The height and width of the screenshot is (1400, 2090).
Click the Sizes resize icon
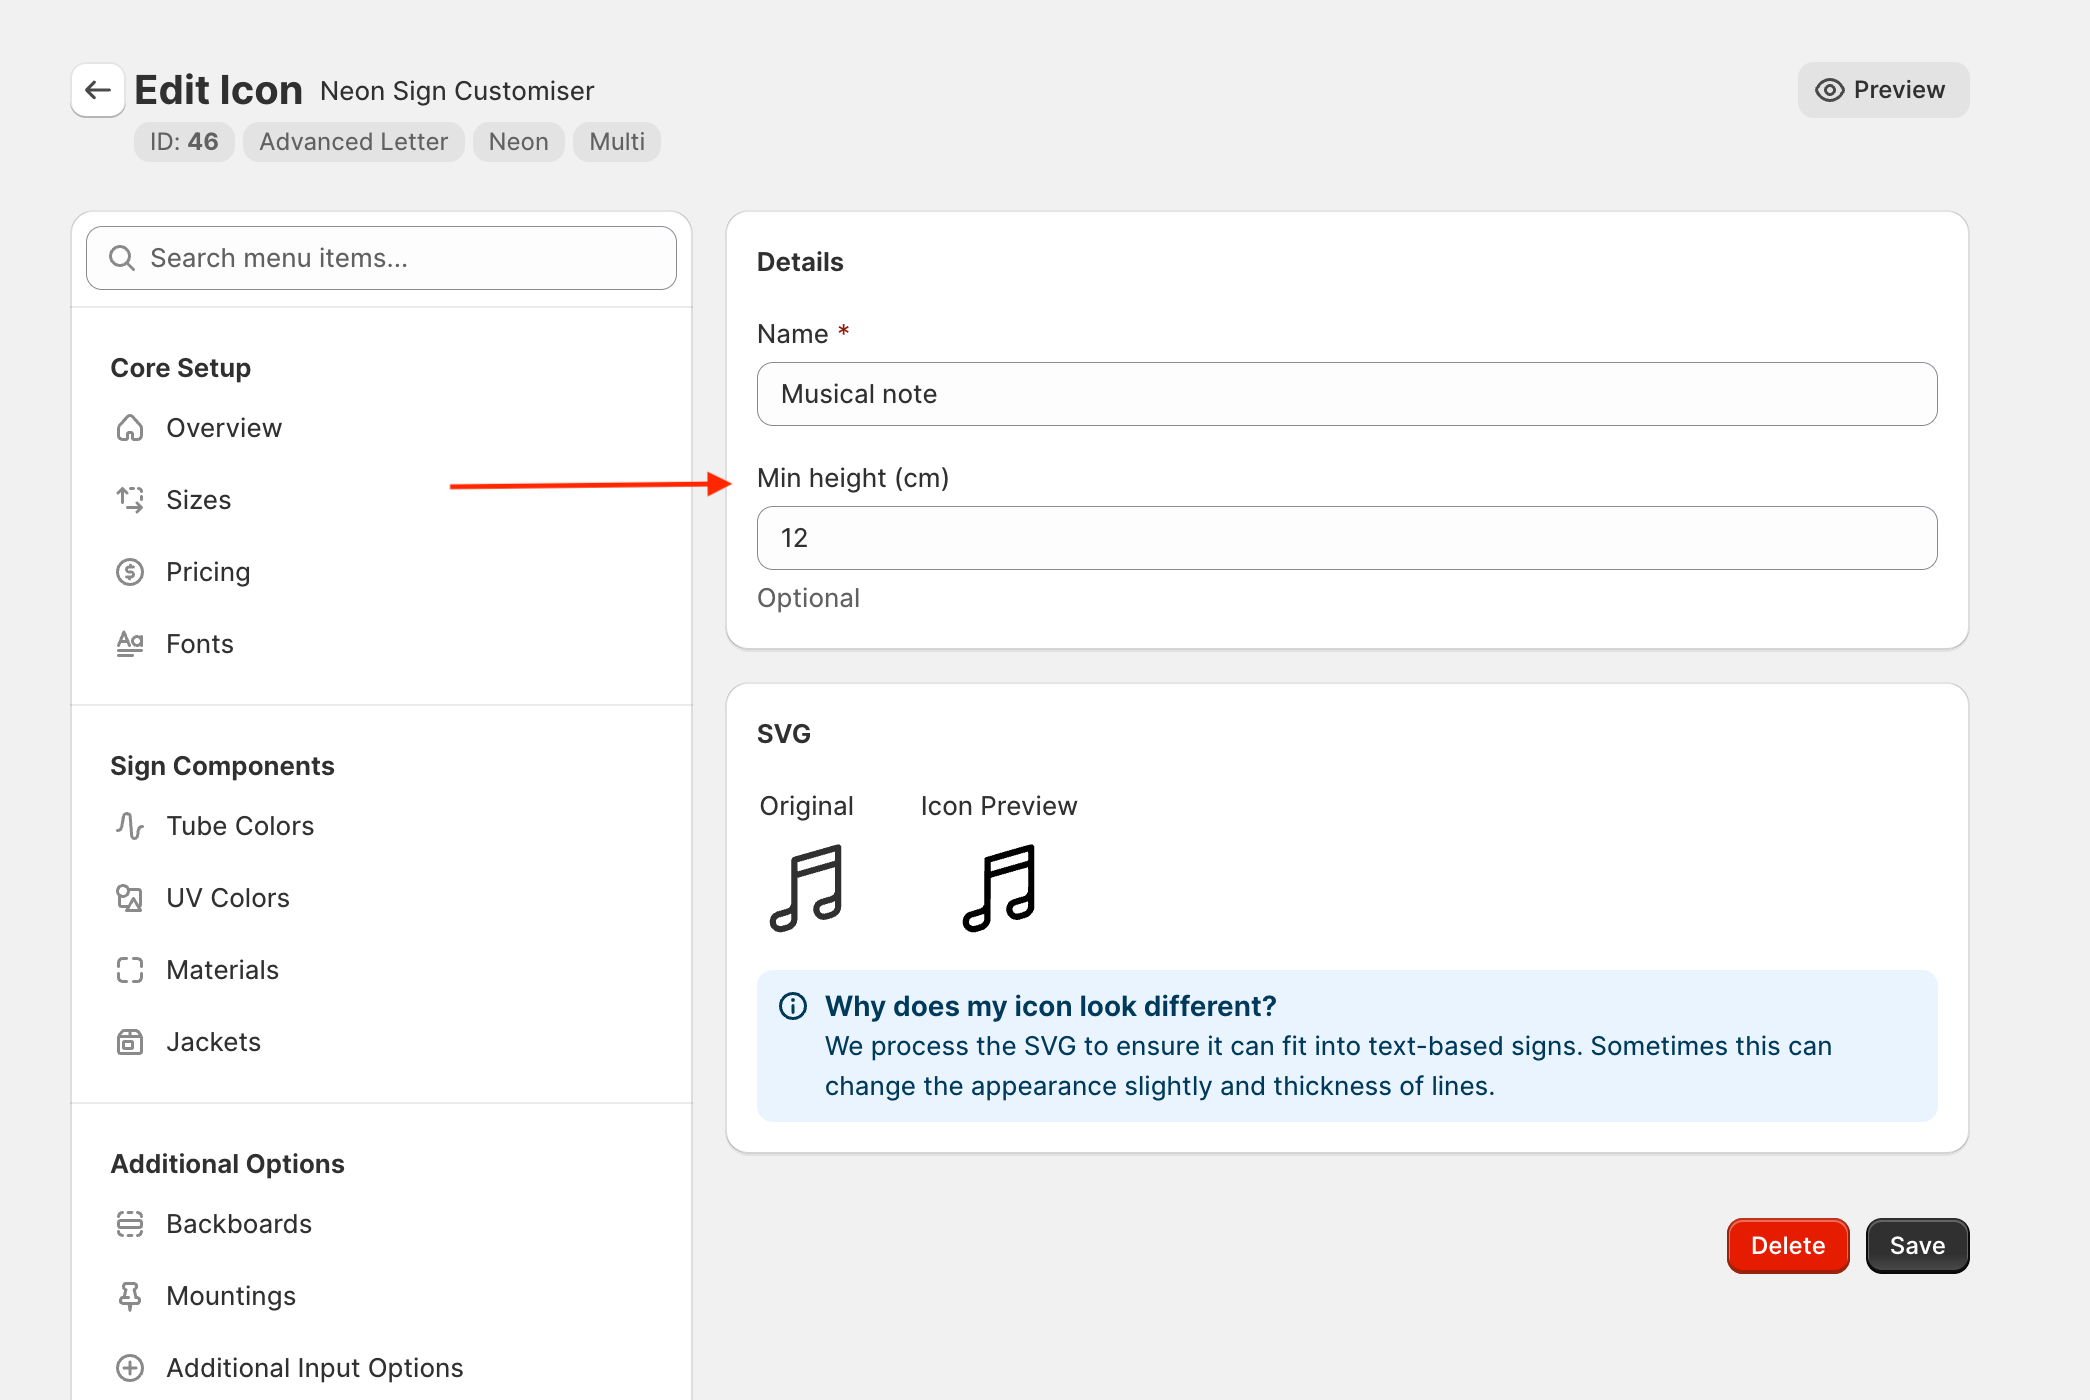(130, 500)
